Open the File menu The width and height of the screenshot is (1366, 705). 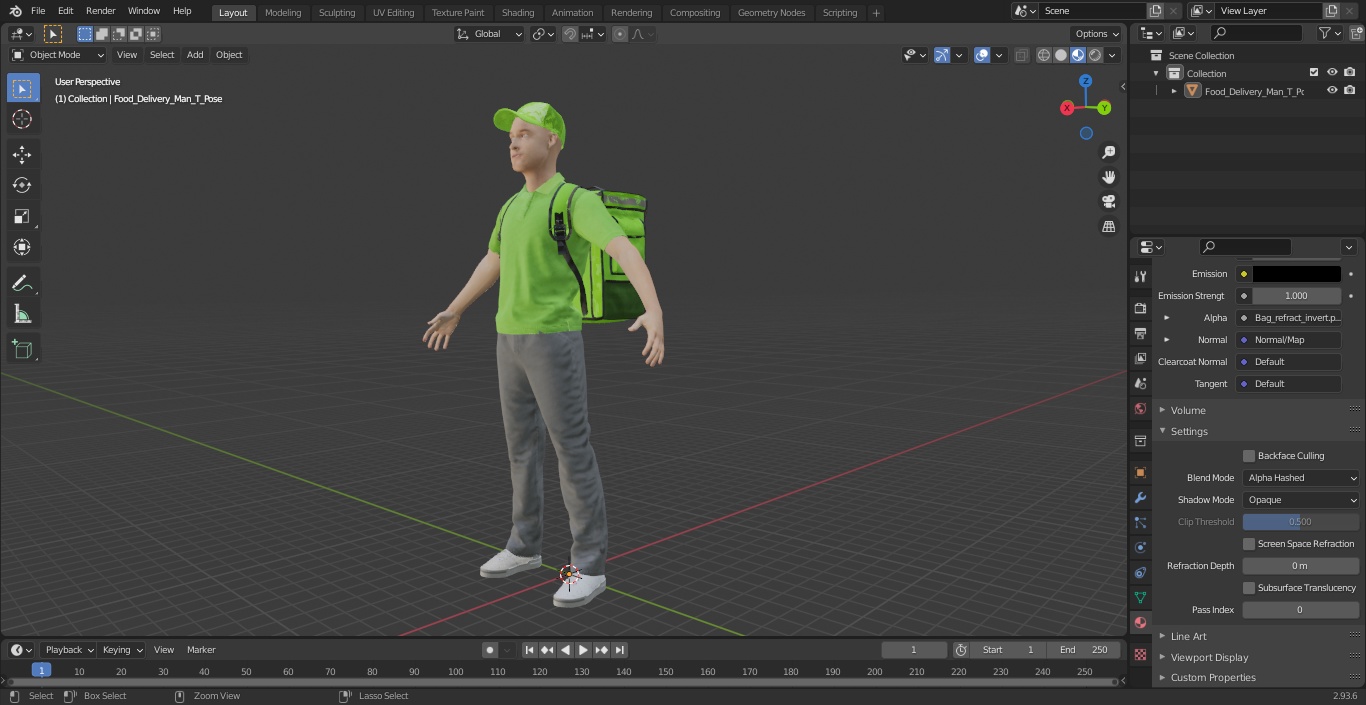(x=38, y=11)
